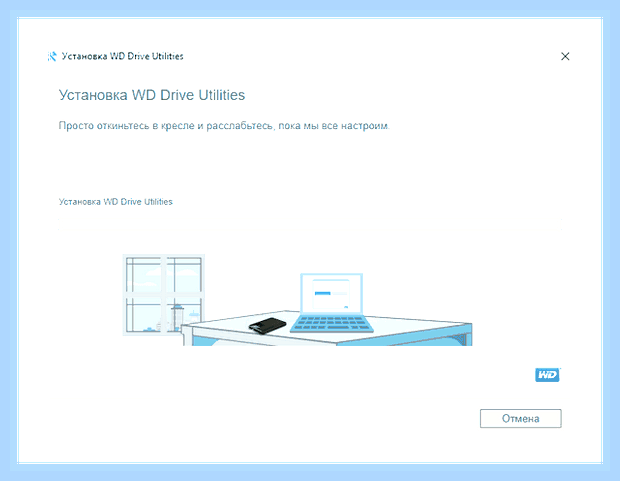Click the laptop illustration on the desk

click(332, 303)
